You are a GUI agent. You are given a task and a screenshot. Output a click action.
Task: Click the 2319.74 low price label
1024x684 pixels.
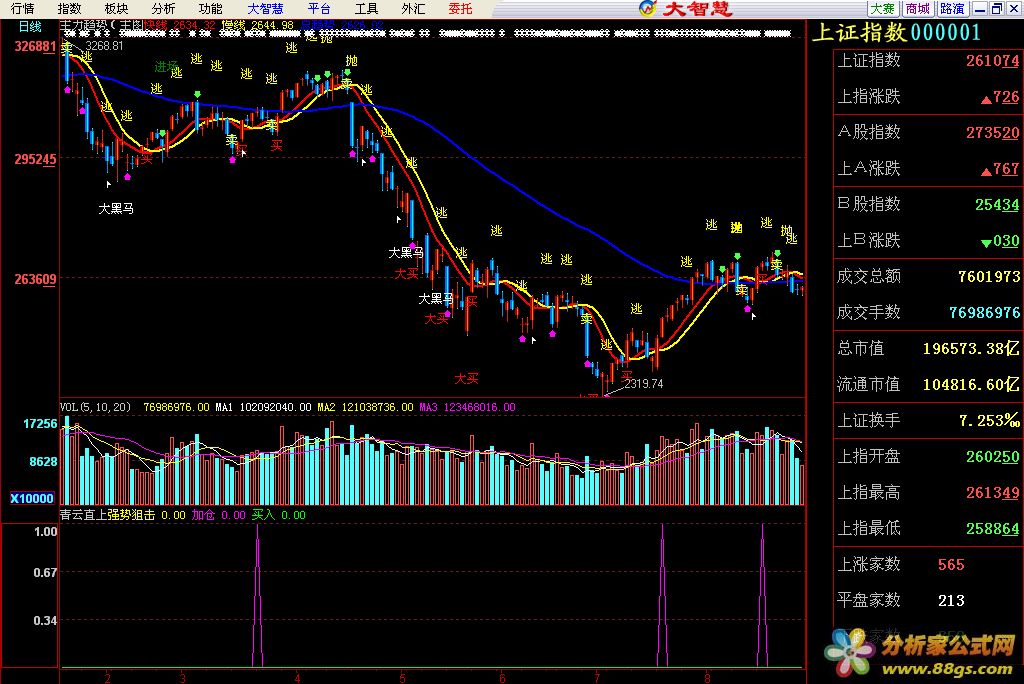click(x=644, y=383)
